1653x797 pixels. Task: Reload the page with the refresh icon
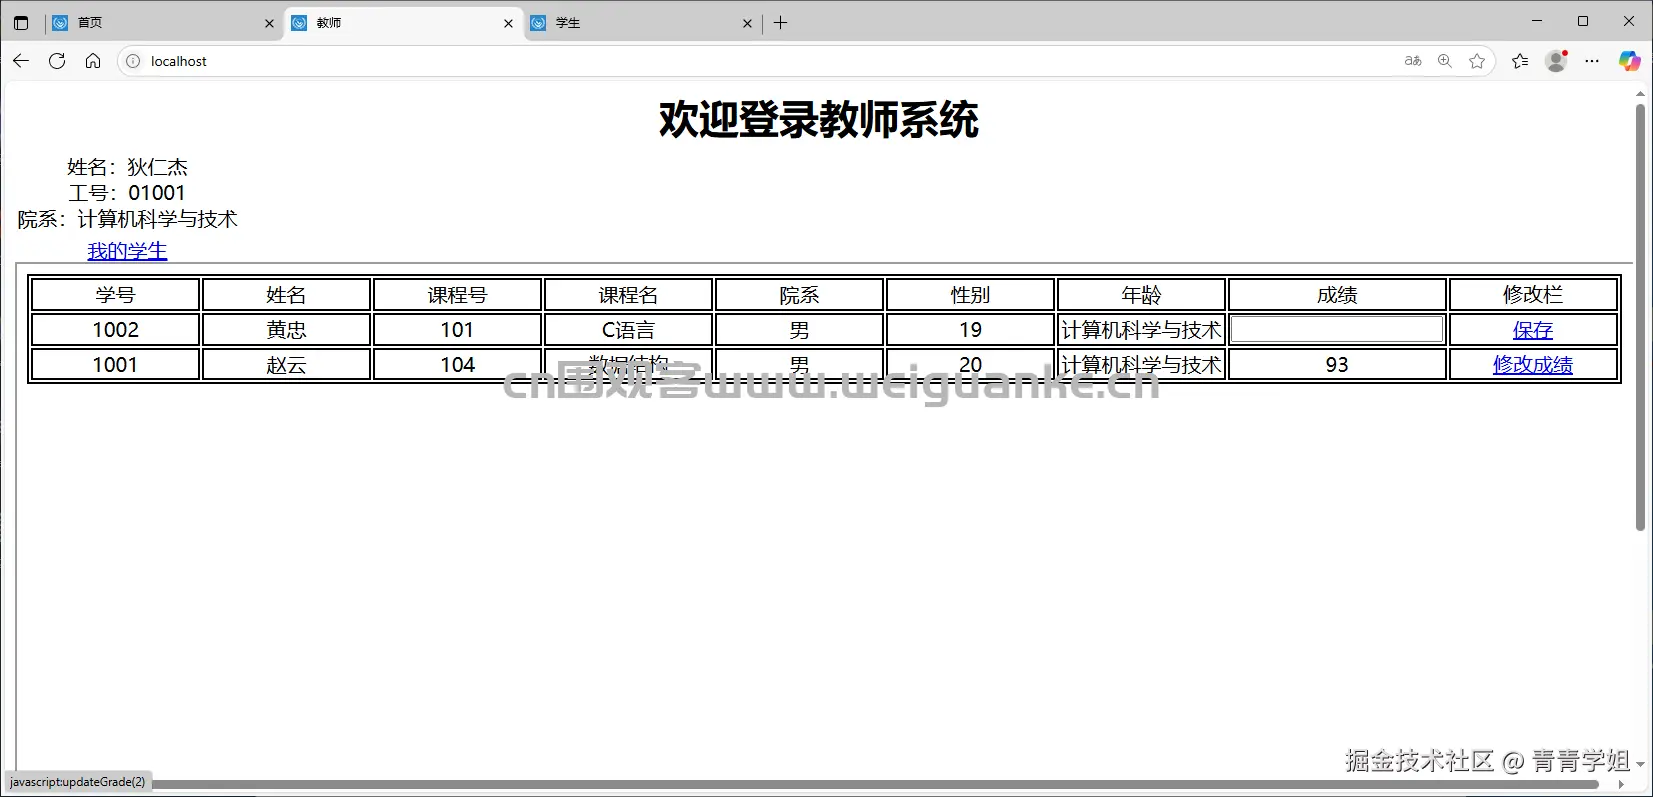57,61
